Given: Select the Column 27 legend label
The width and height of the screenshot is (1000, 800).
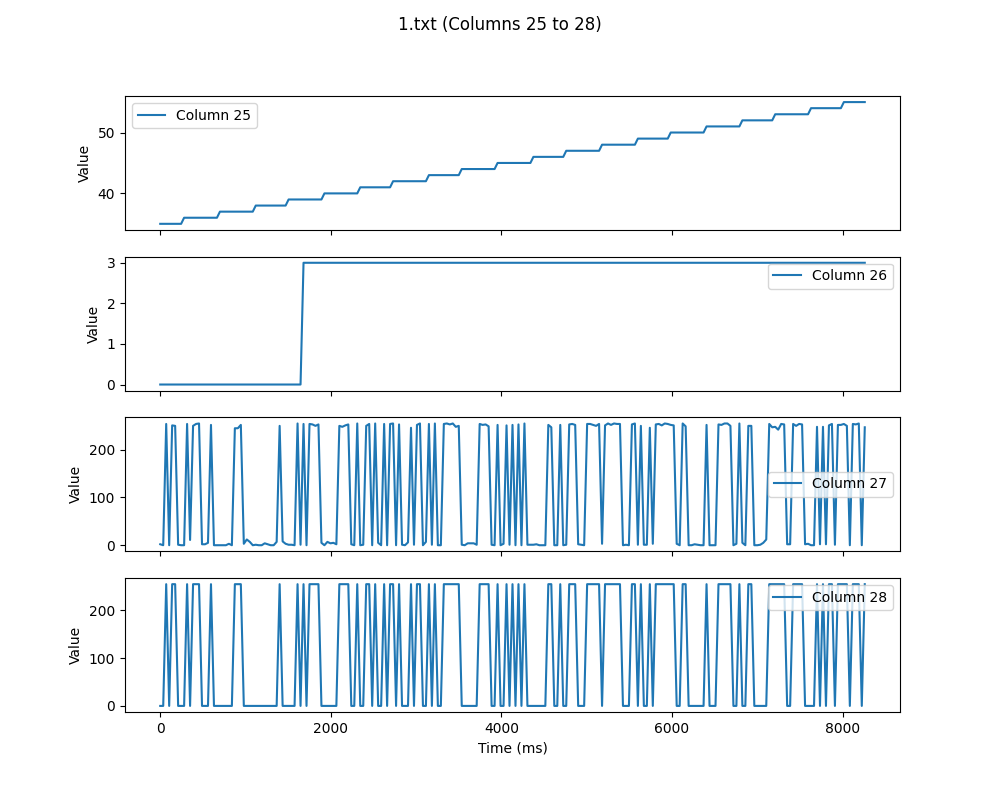Looking at the screenshot, I should tap(849, 483).
